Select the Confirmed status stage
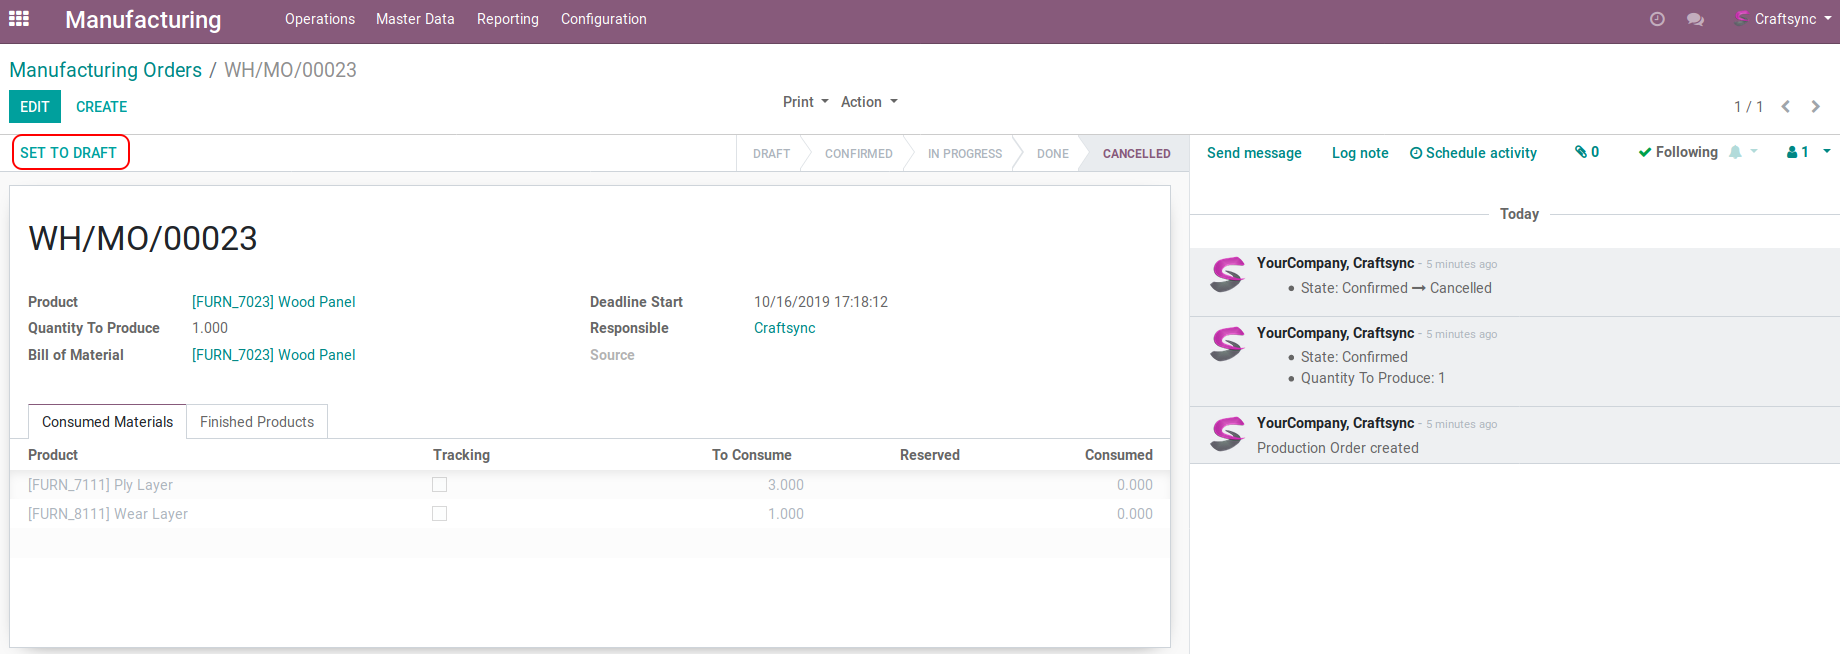This screenshot has width=1840, height=654. tap(858, 154)
